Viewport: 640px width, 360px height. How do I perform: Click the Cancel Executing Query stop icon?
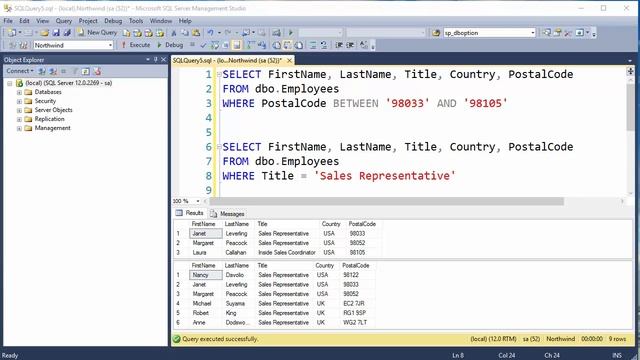(193, 45)
